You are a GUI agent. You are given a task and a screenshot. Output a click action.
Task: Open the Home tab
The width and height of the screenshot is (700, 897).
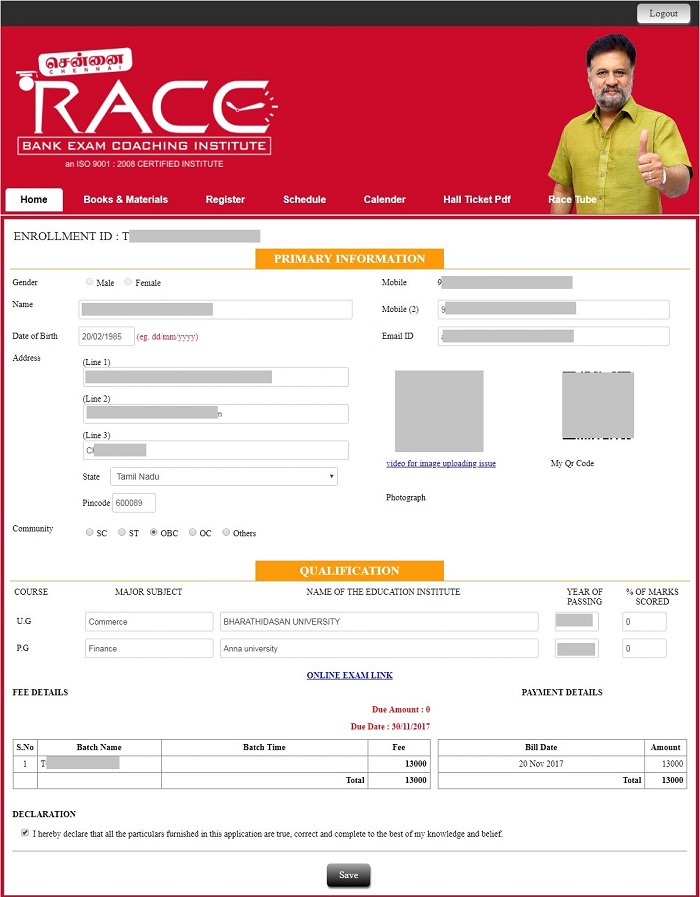coord(34,200)
